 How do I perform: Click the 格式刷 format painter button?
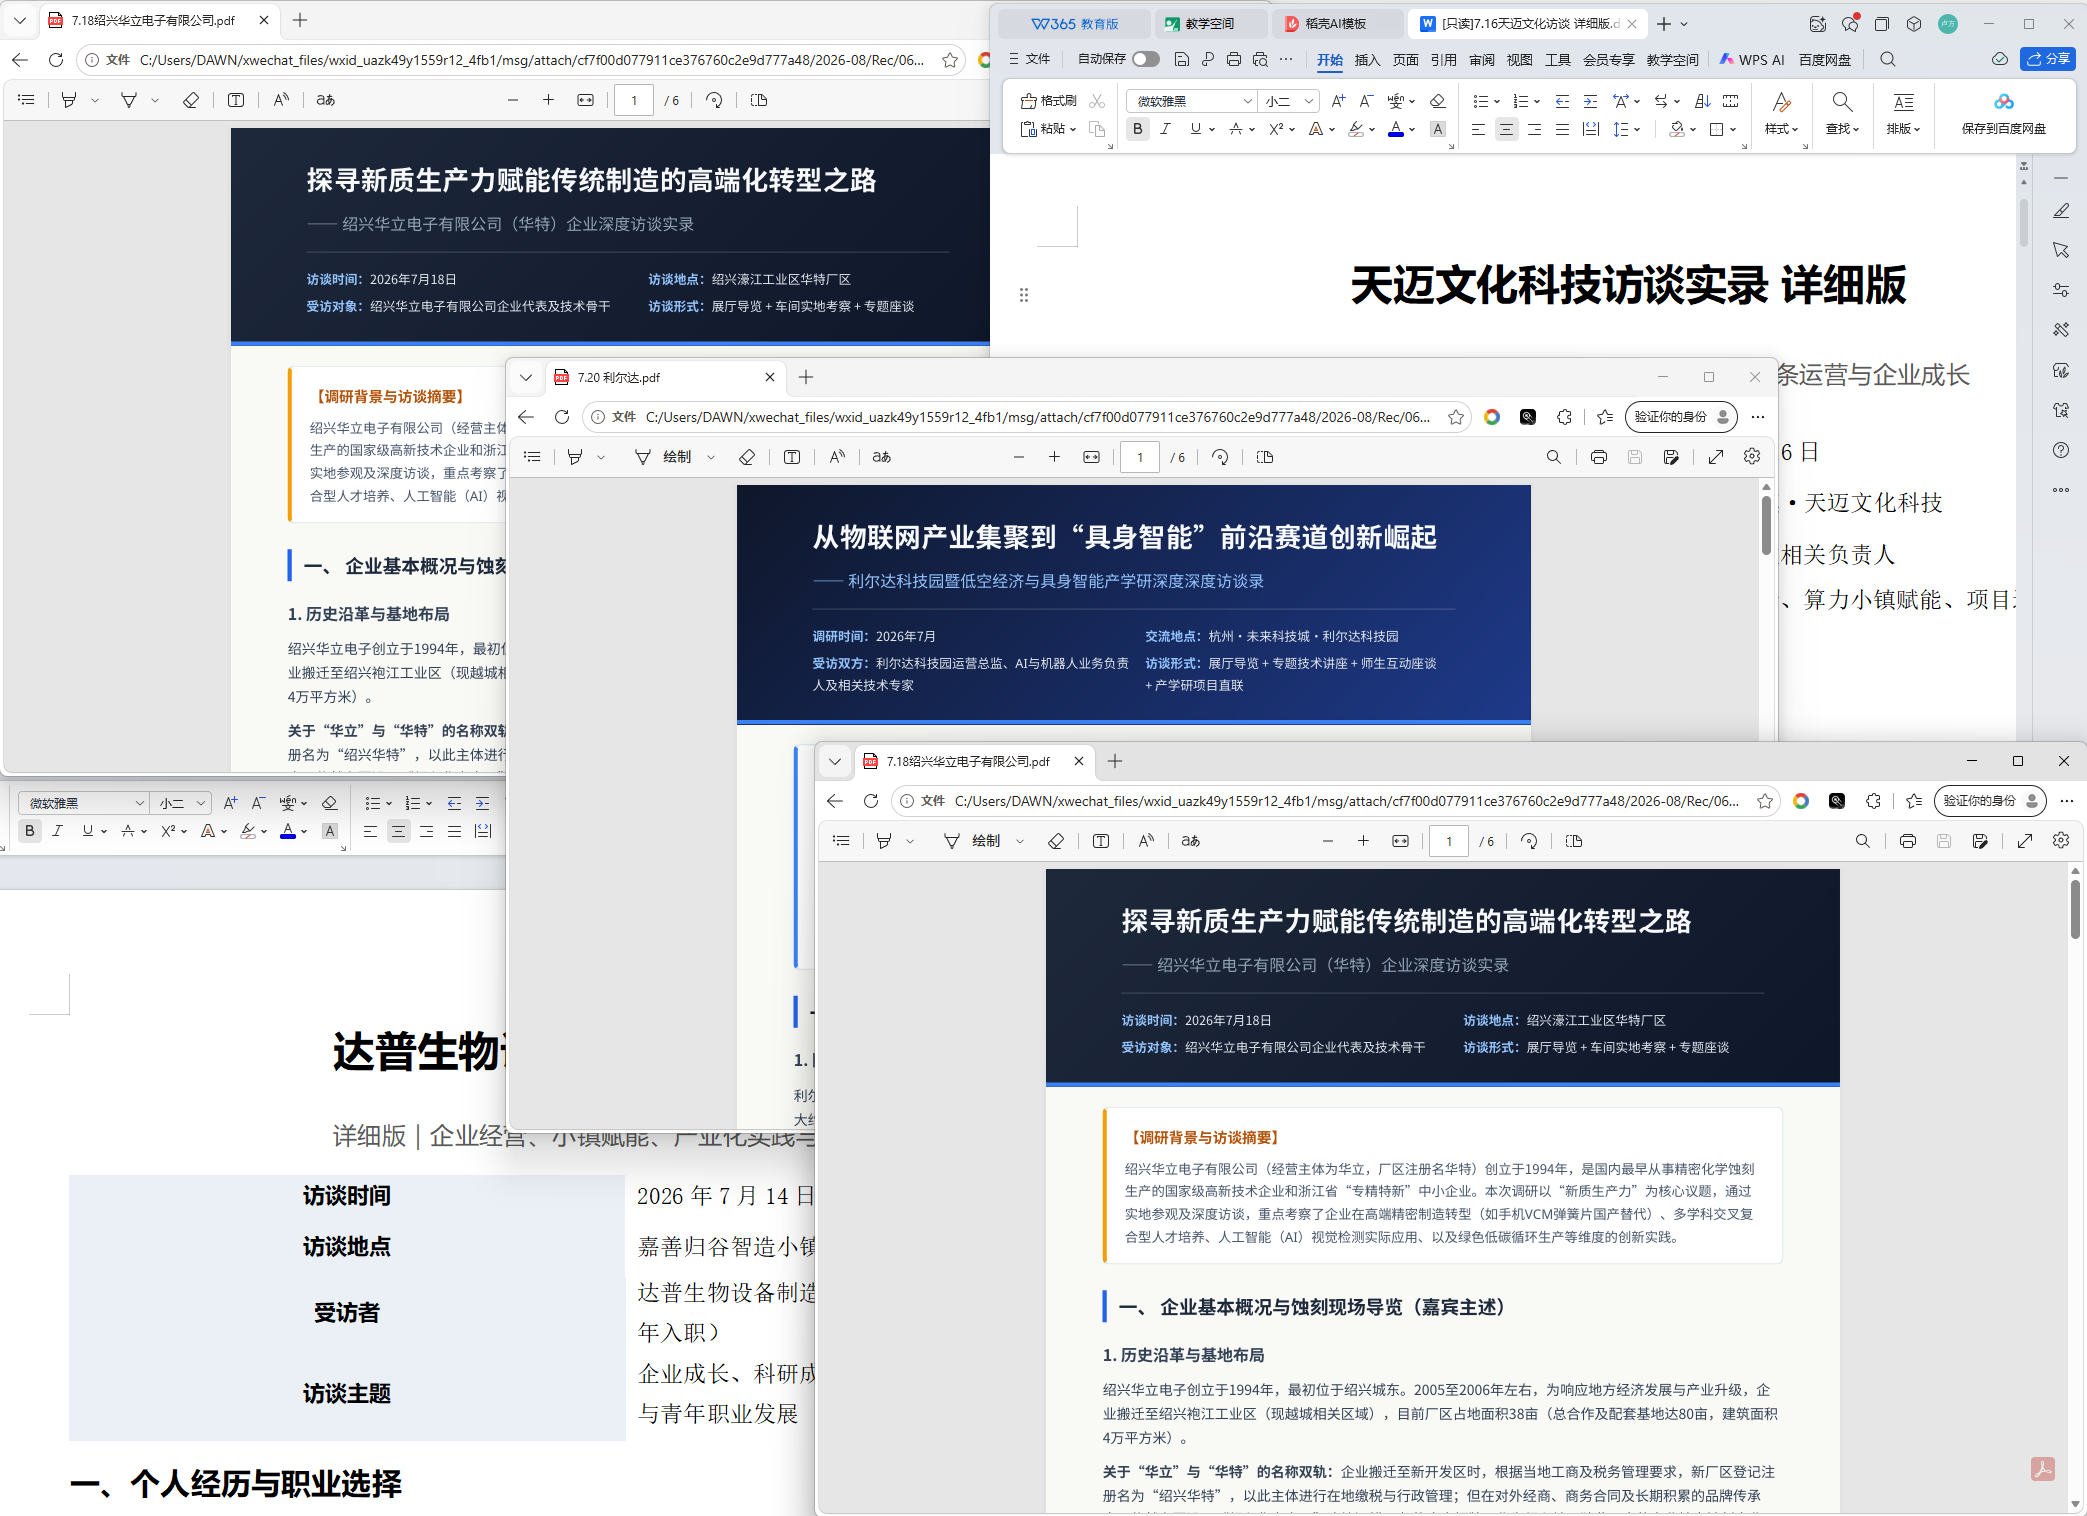coord(1048,101)
